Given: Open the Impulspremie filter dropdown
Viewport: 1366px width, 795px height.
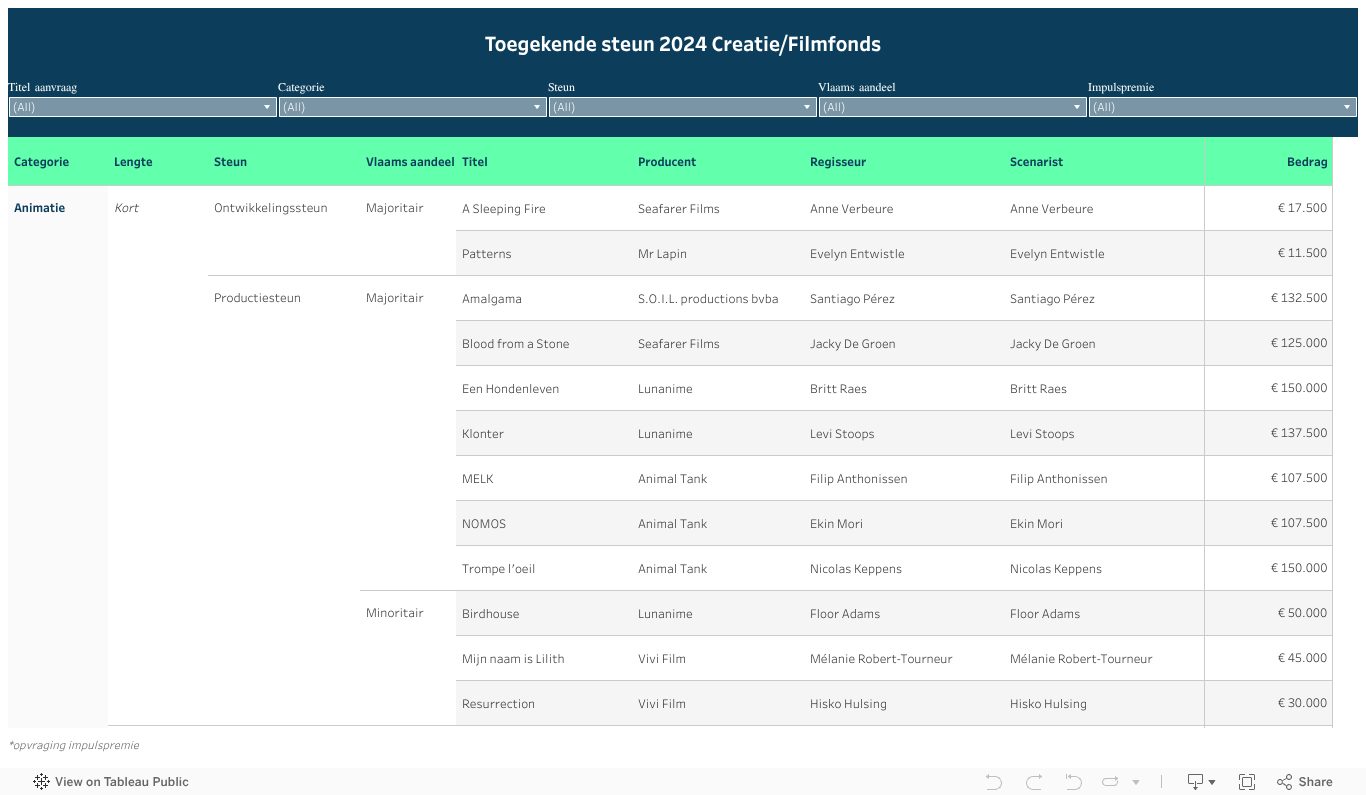Looking at the screenshot, I should click(x=1222, y=107).
